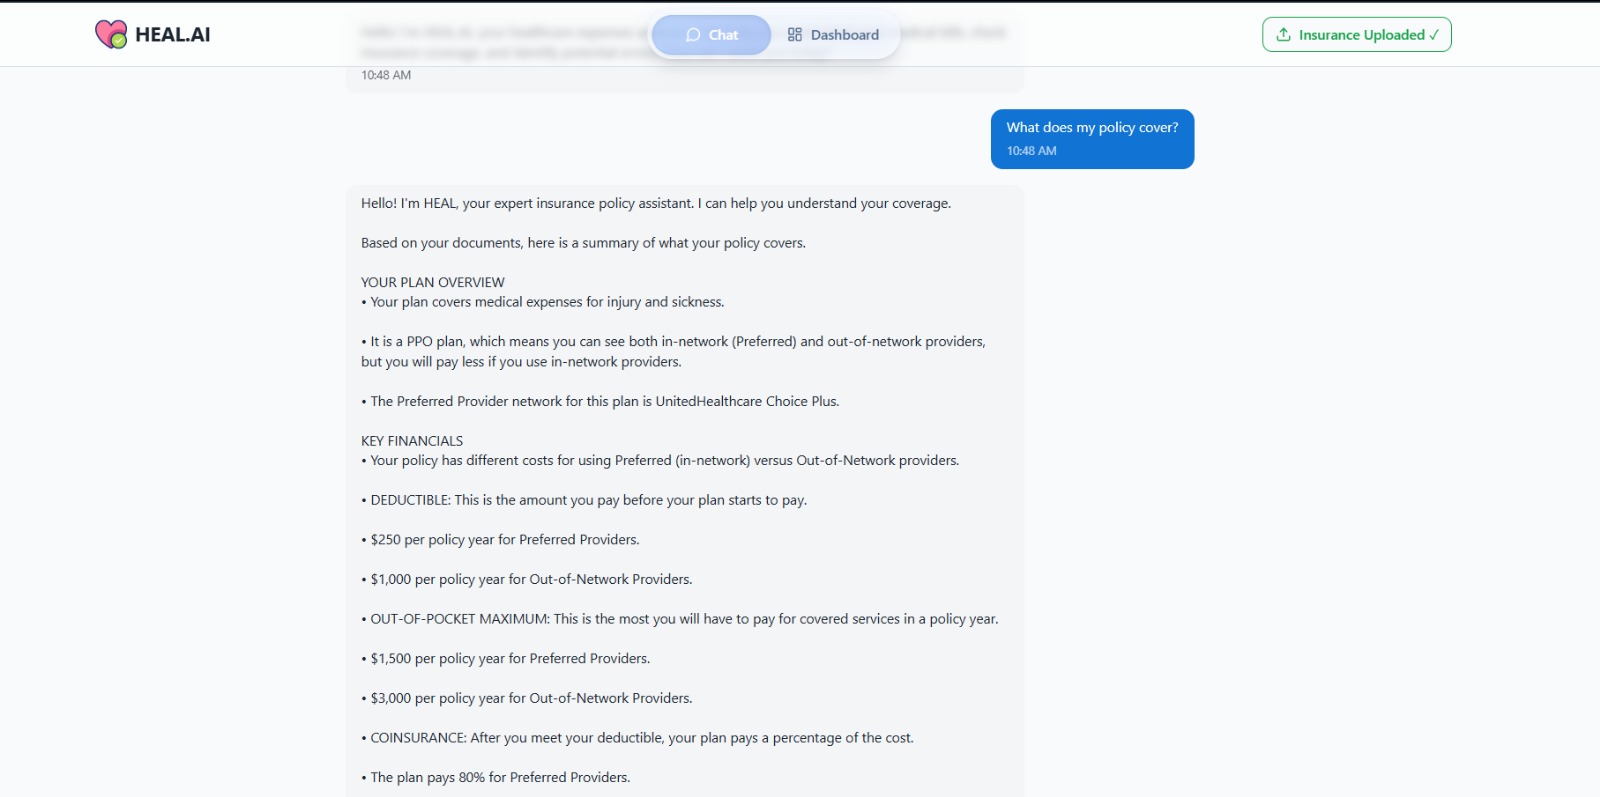Viewport: 1600px width, 797px height.
Task: Click "$1,500 per policy year" Preferred Providers line
Action: pos(506,658)
